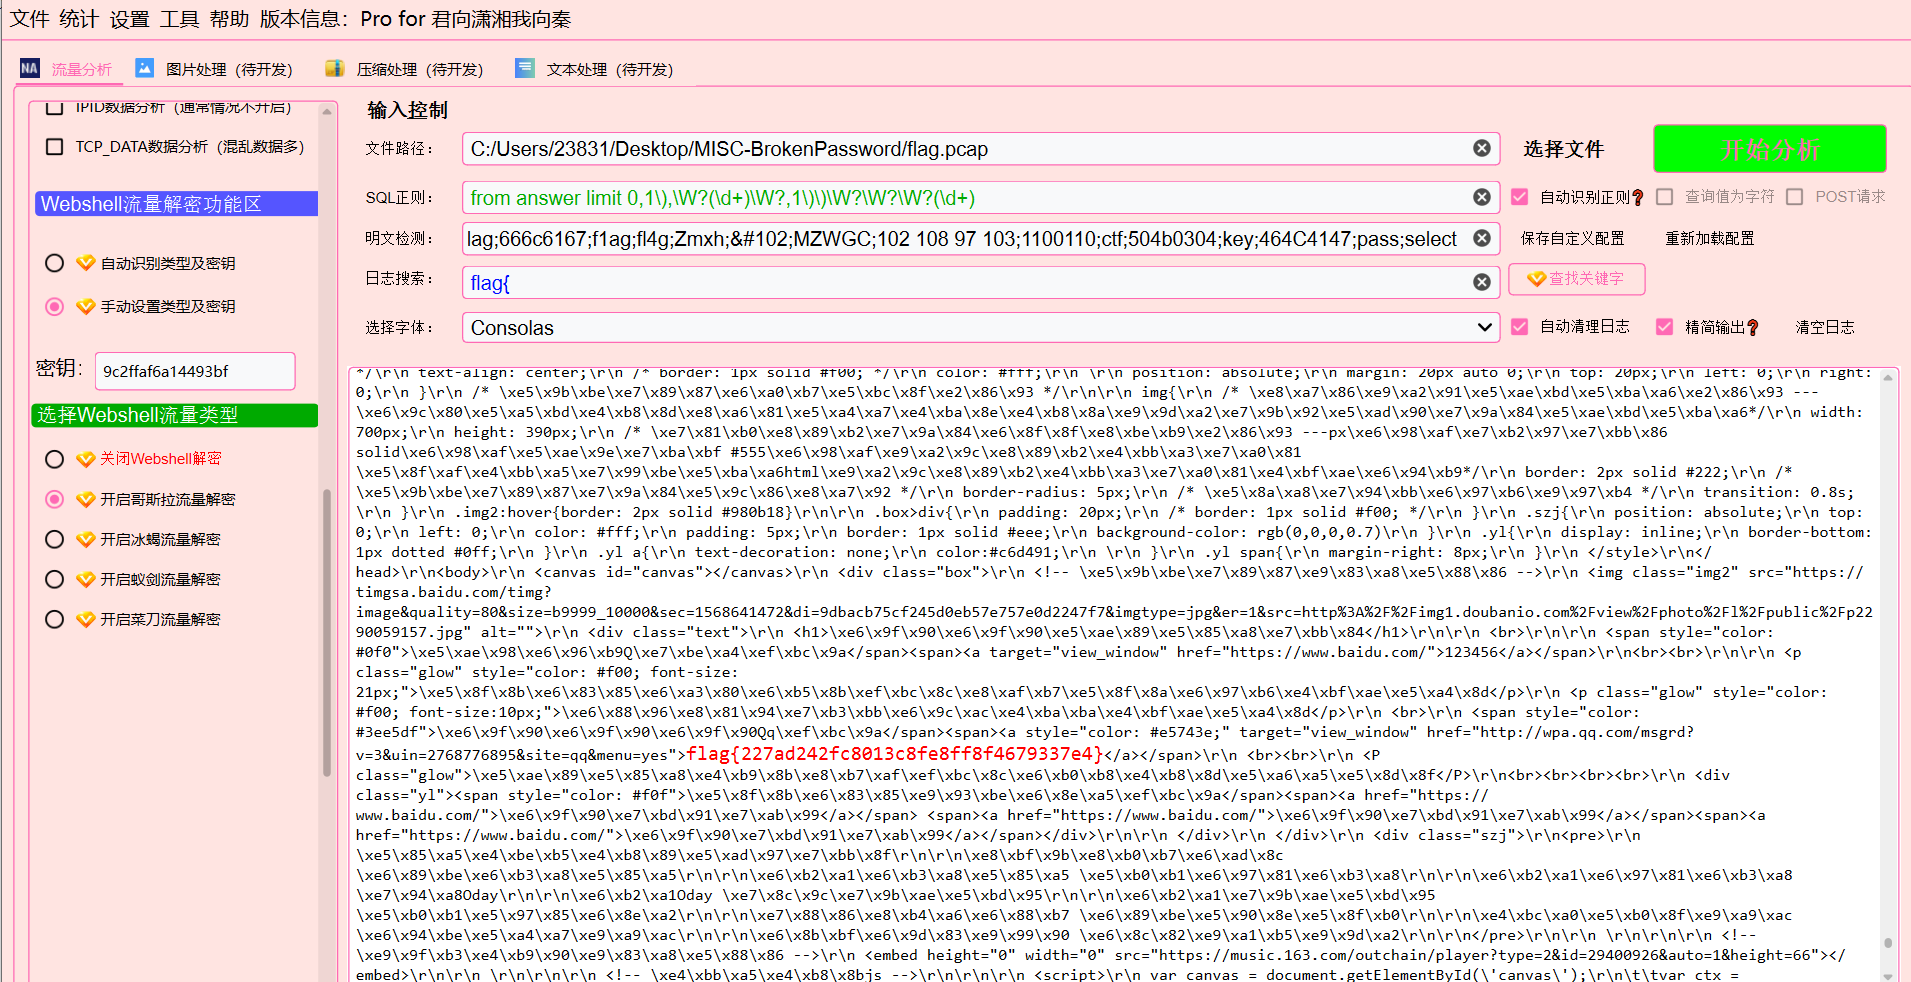Click the log output scroll-down arrow
The height and width of the screenshot is (982, 1911).
[1888, 975]
